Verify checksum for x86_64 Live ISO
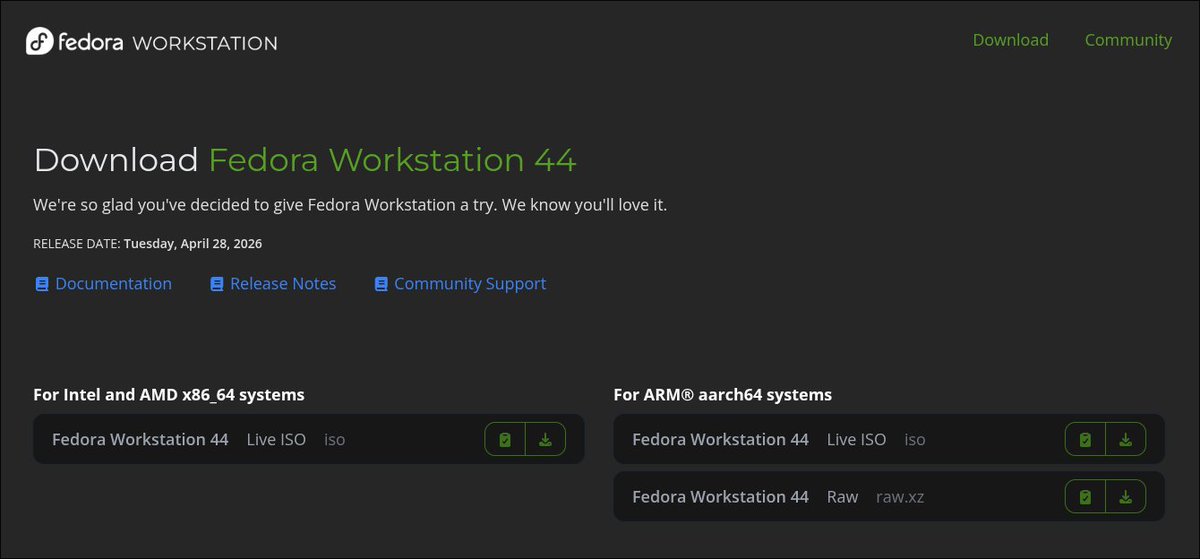 (505, 439)
